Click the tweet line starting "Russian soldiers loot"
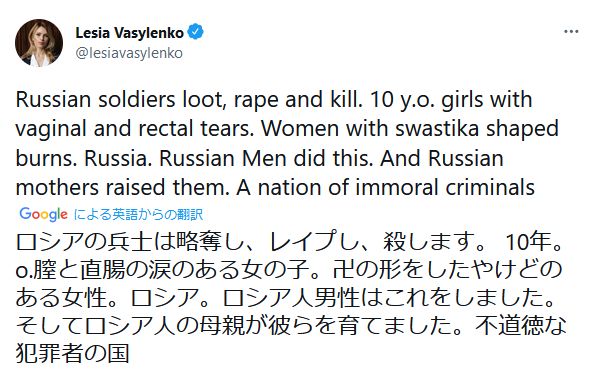595x379 pixels. [274, 100]
